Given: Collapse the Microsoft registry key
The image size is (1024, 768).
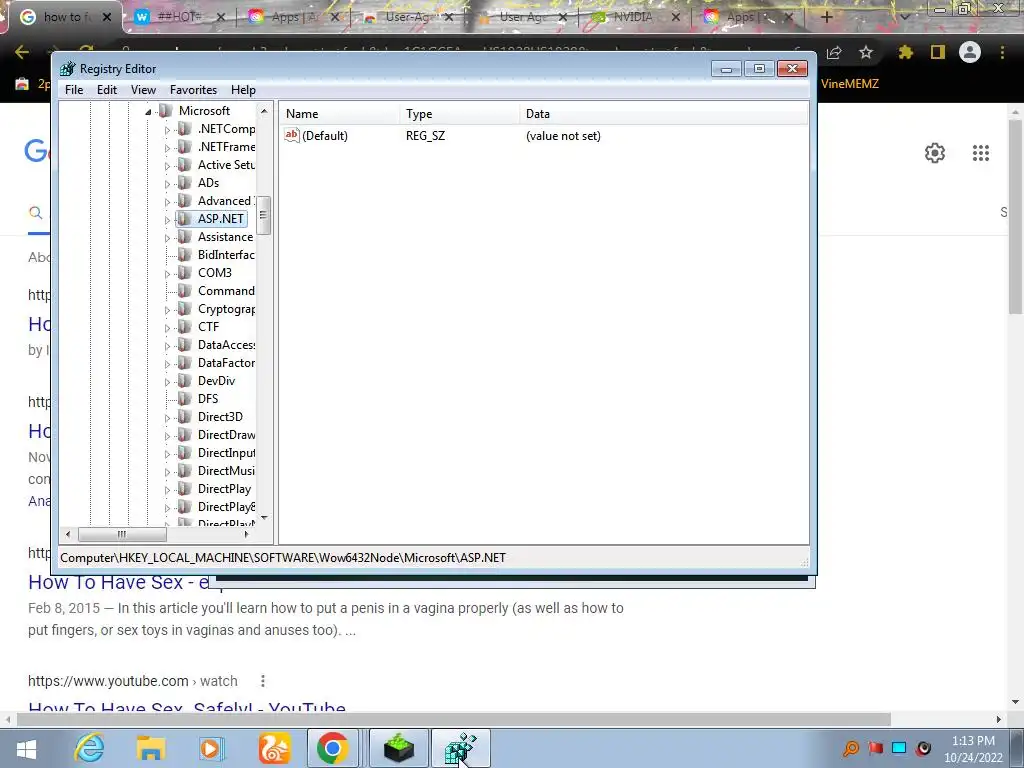Looking at the screenshot, I should pos(148,112).
